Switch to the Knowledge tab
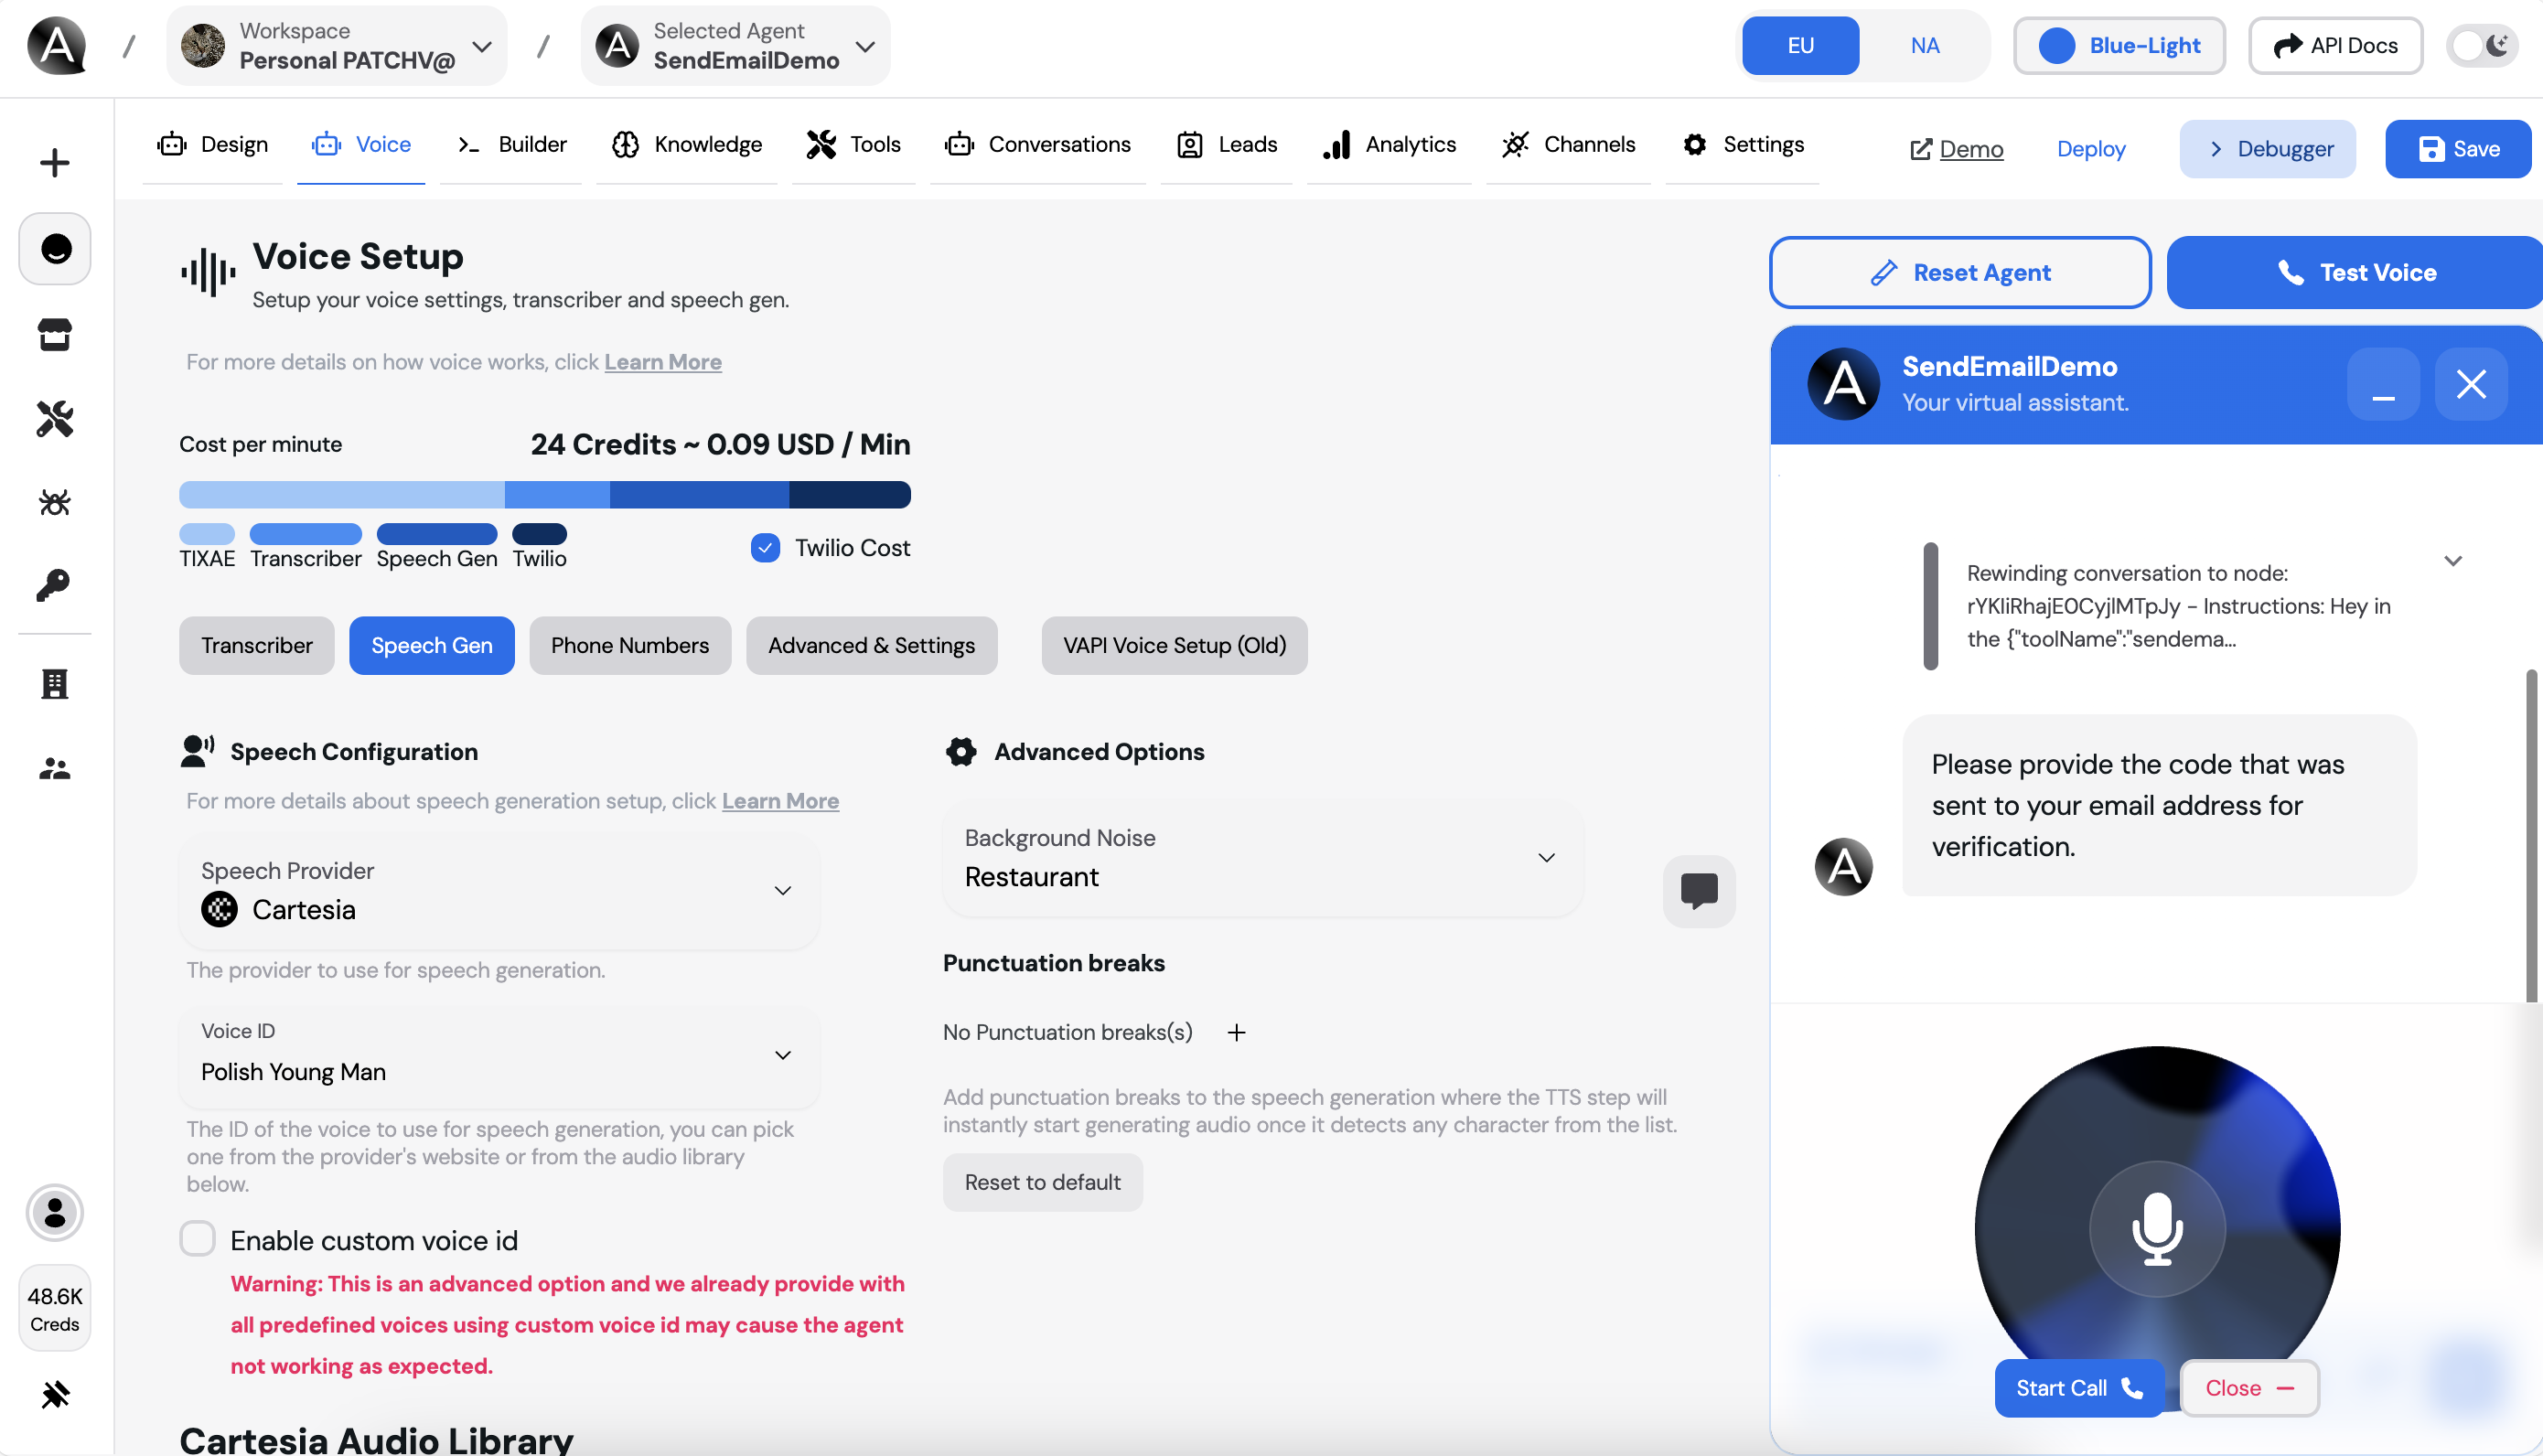 (x=687, y=145)
